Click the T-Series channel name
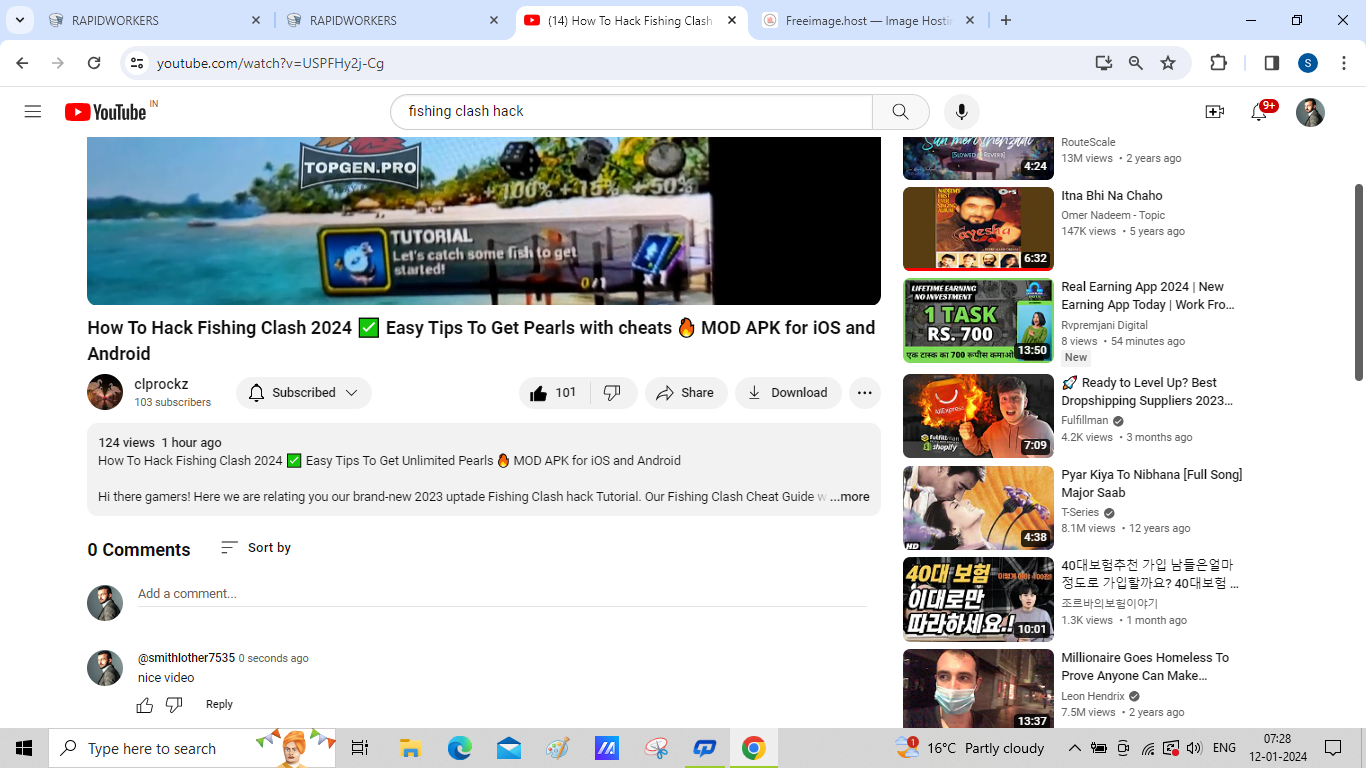Image resolution: width=1366 pixels, height=768 pixels. point(1081,513)
